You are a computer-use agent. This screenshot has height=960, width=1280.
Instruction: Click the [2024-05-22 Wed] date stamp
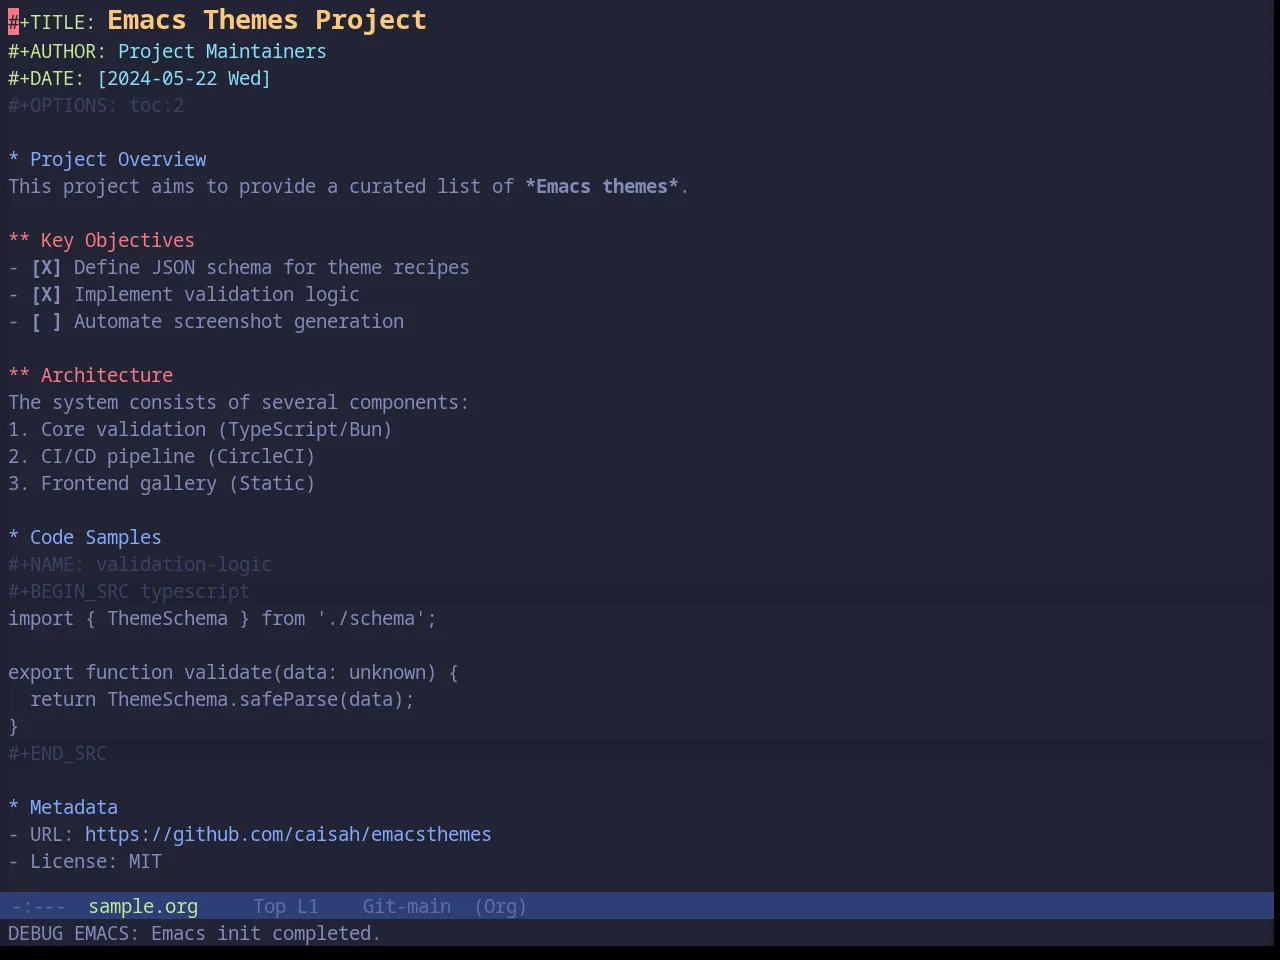pyautogui.click(x=184, y=78)
